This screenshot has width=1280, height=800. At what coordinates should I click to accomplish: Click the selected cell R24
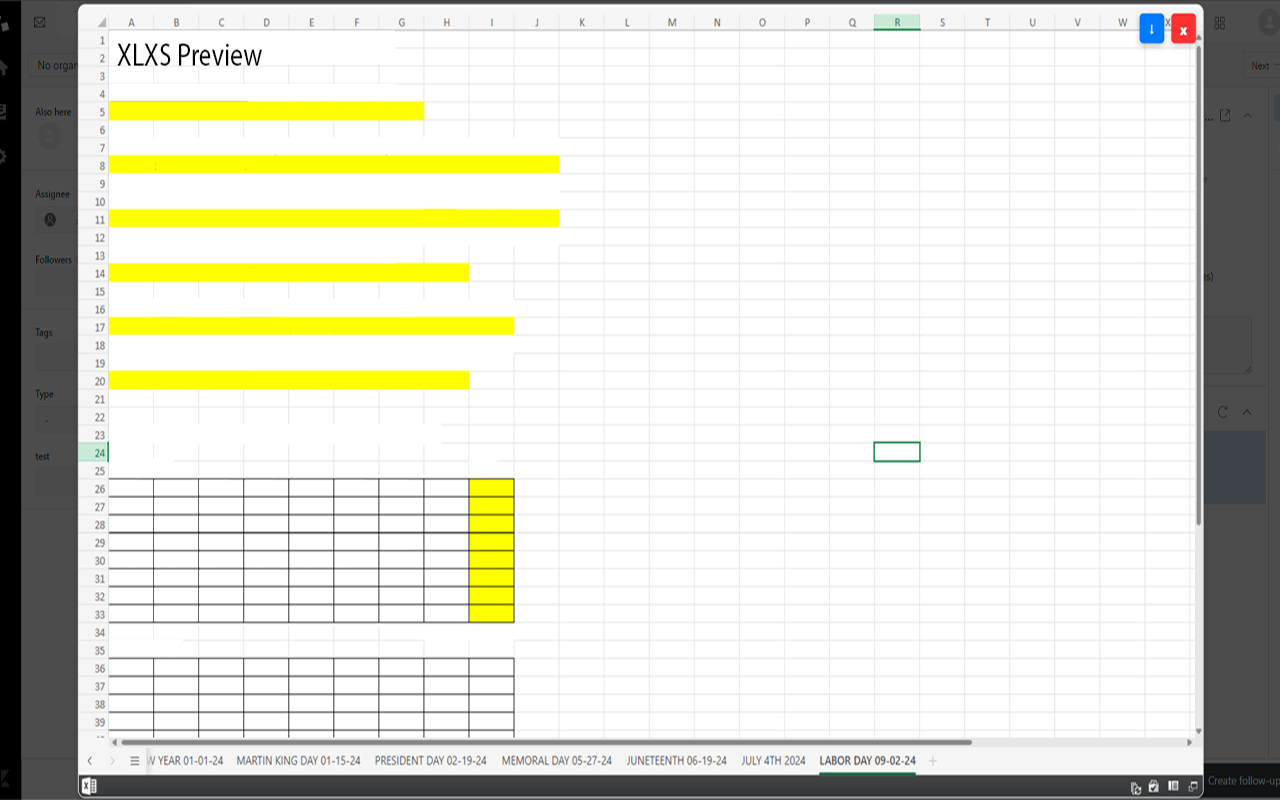(897, 452)
